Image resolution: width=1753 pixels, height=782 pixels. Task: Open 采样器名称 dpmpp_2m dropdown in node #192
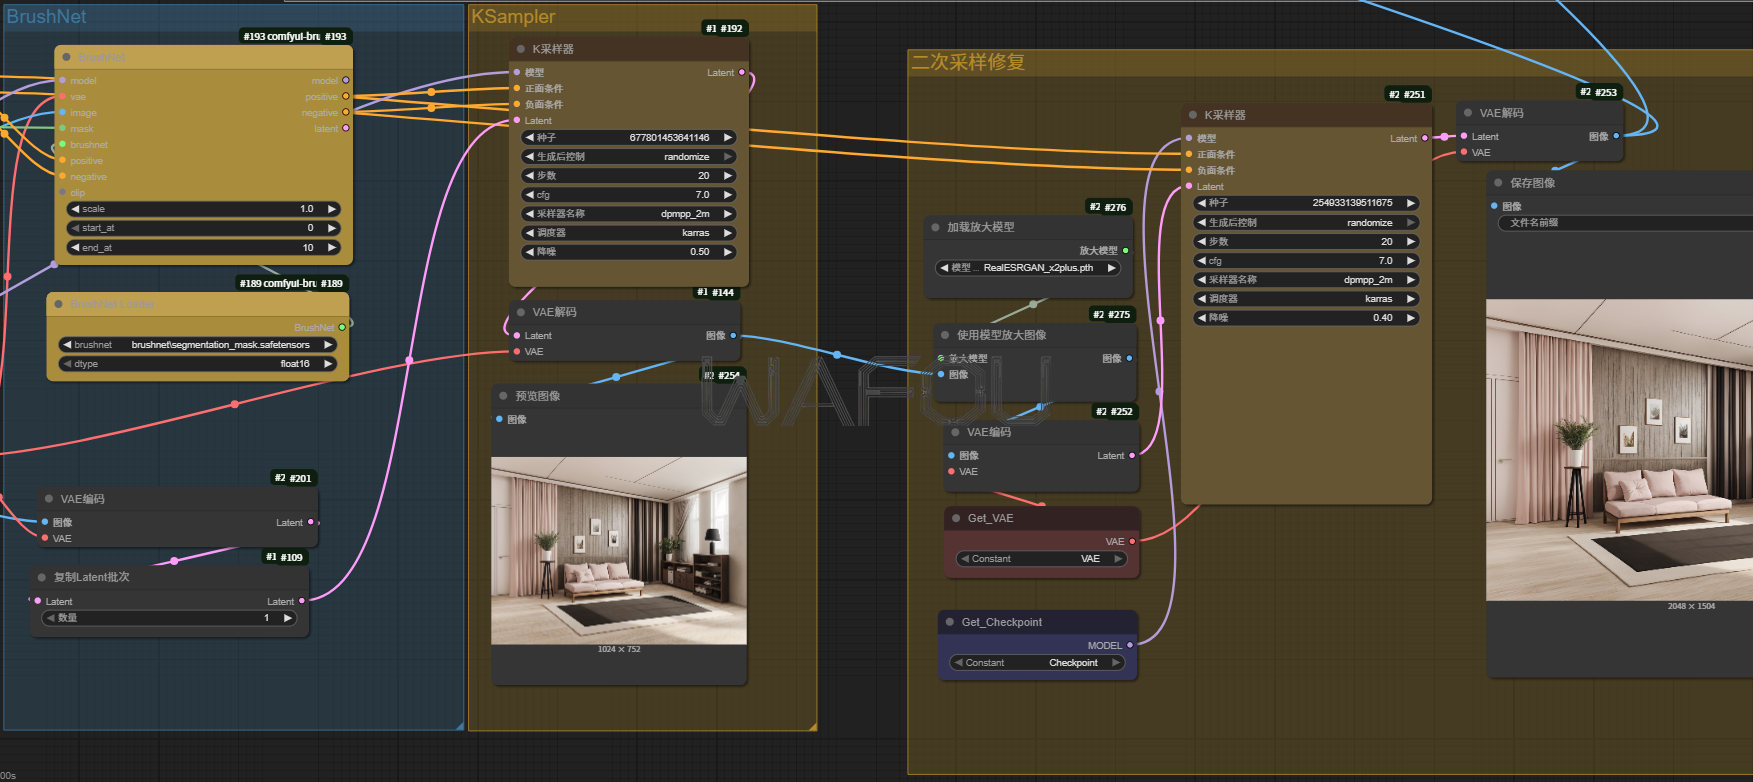coord(629,214)
